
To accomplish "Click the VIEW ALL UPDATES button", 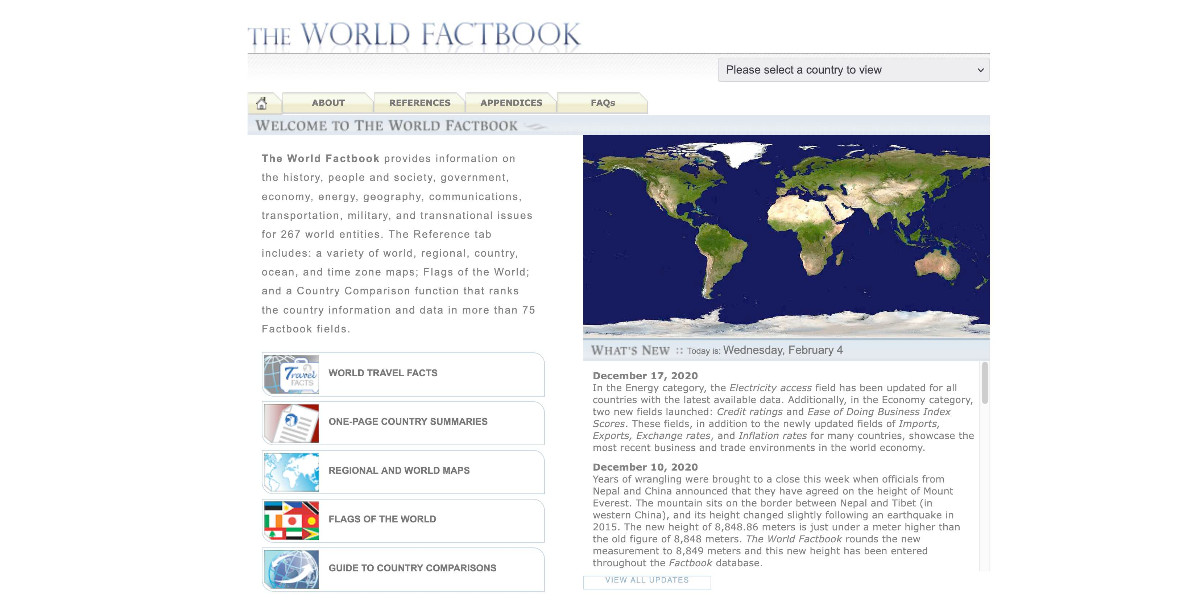I will tap(646, 581).
